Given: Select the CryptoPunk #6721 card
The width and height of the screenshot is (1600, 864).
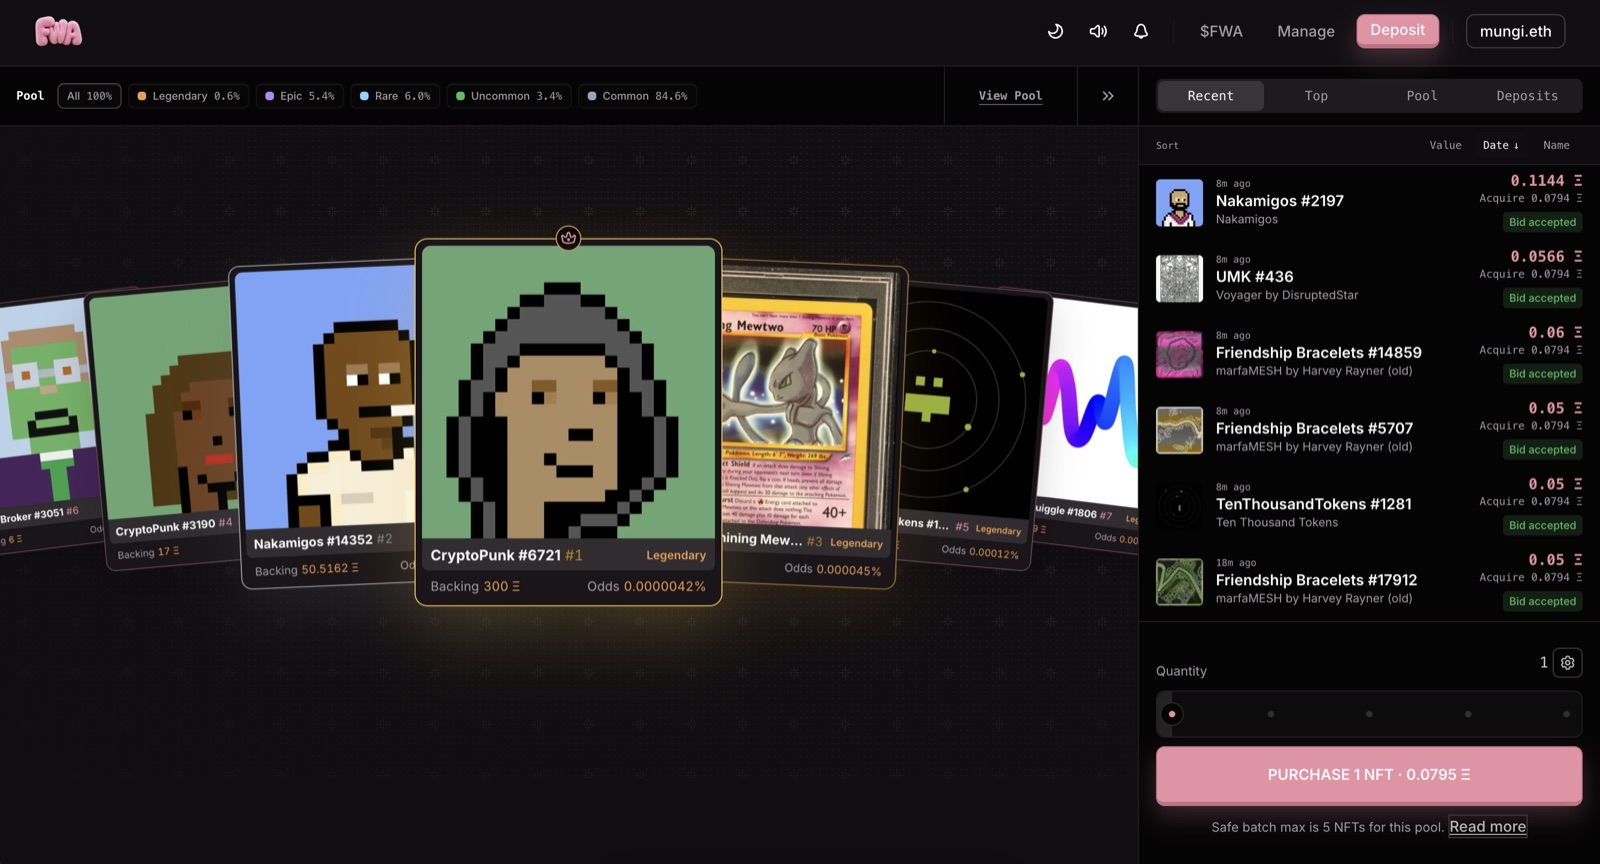Looking at the screenshot, I should [x=568, y=422].
